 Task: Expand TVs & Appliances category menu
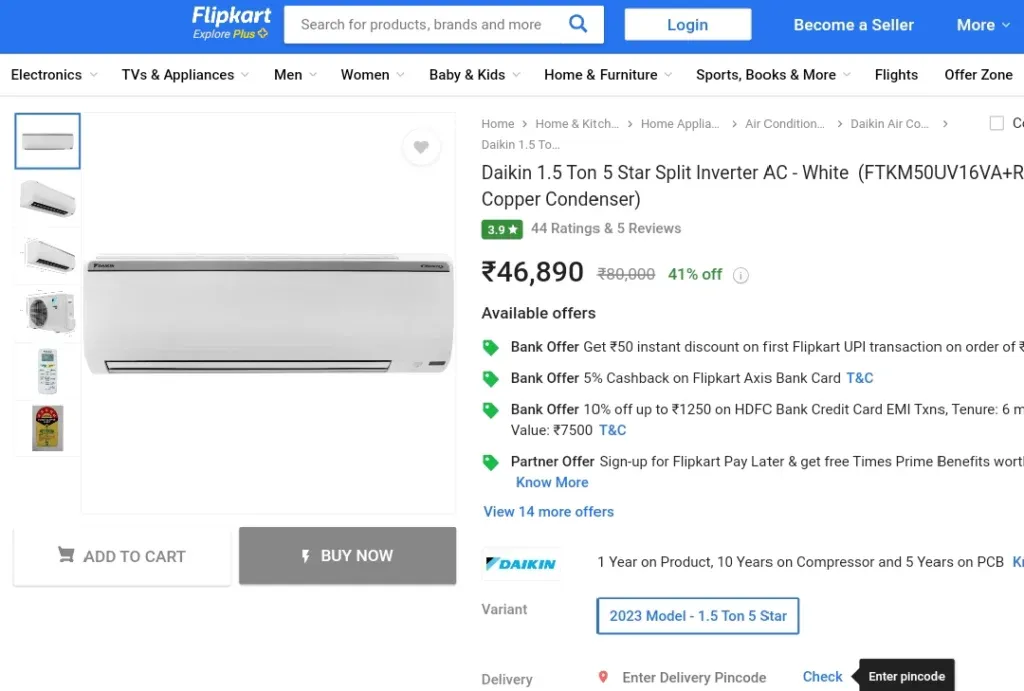[185, 74]
